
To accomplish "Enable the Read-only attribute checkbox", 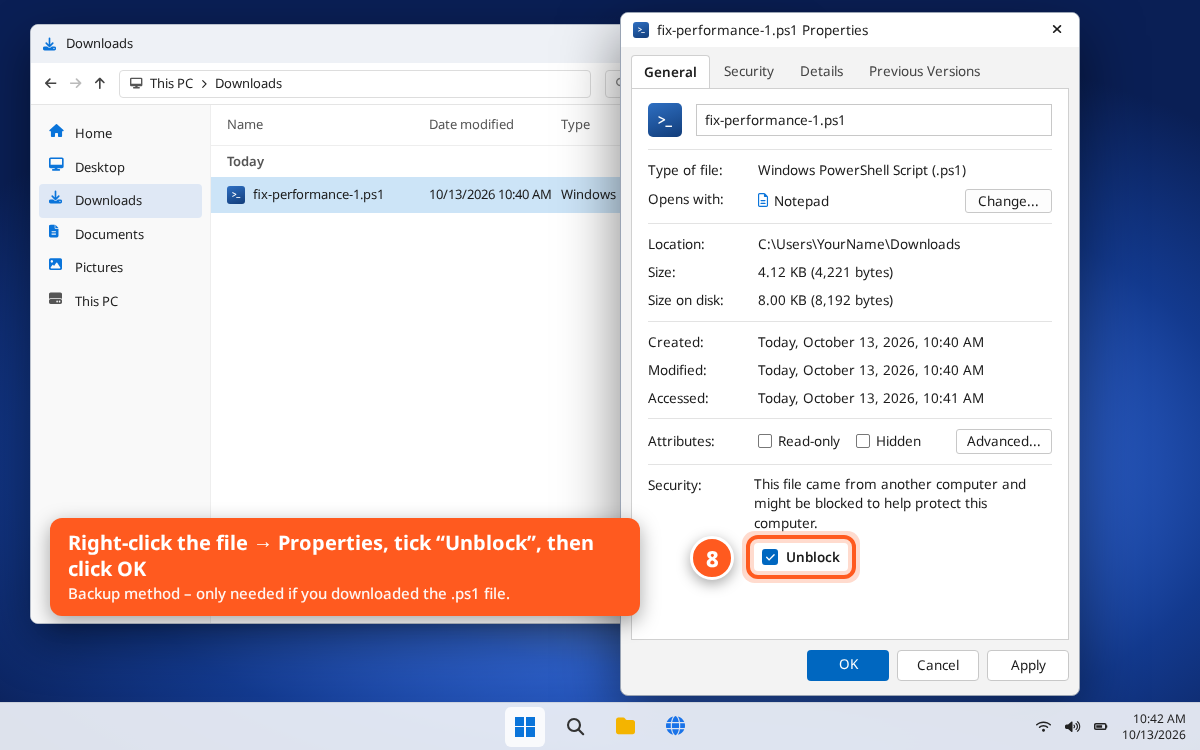I will pyautogui.click(x=765, y=441).
